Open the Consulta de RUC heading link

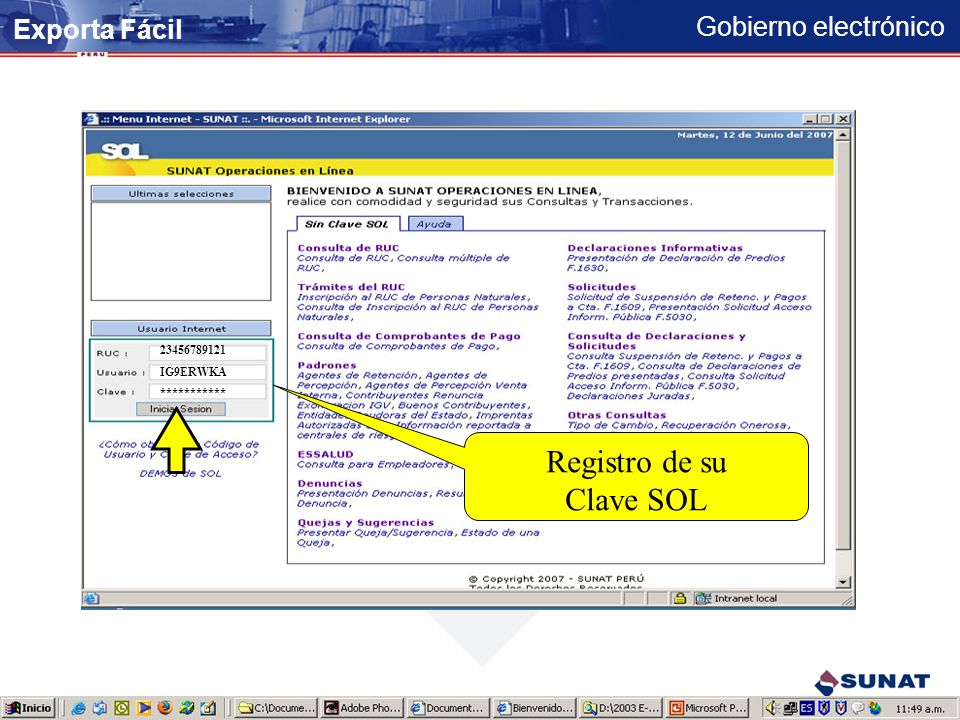coord(348,248)
